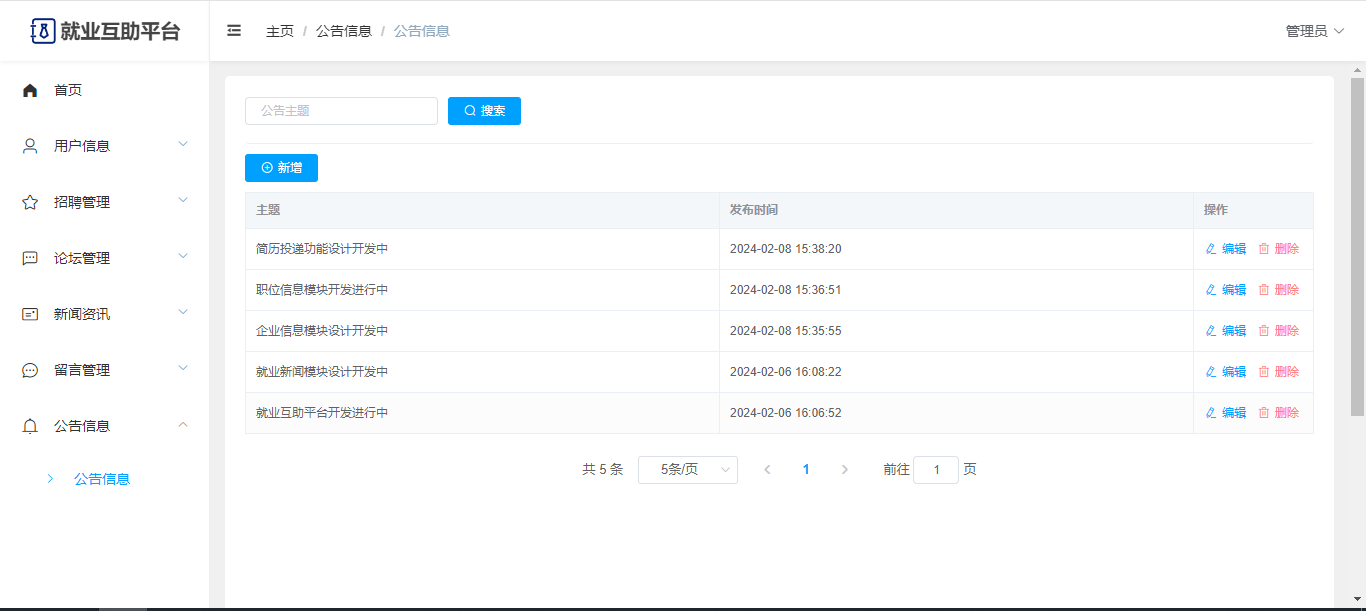This screenshot has width=1366, height=611.
Task: Click the chat bubble icon for 论坛管理
Action: coord(30,258)
